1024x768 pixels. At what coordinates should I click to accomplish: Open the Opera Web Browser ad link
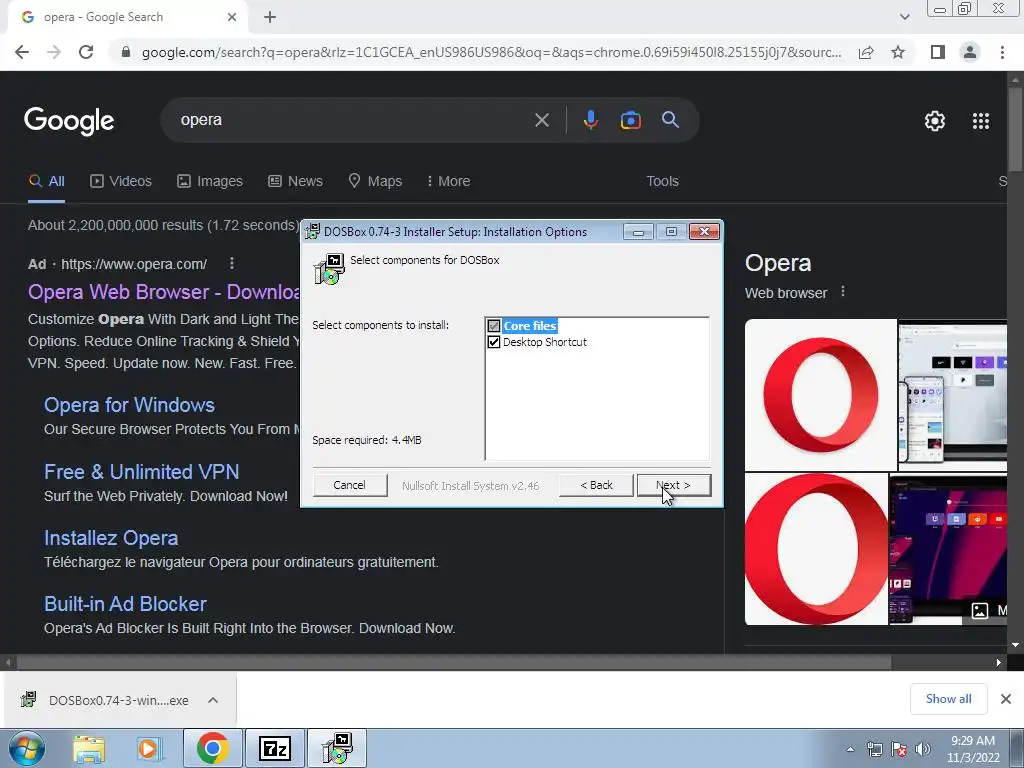(163, 292)
